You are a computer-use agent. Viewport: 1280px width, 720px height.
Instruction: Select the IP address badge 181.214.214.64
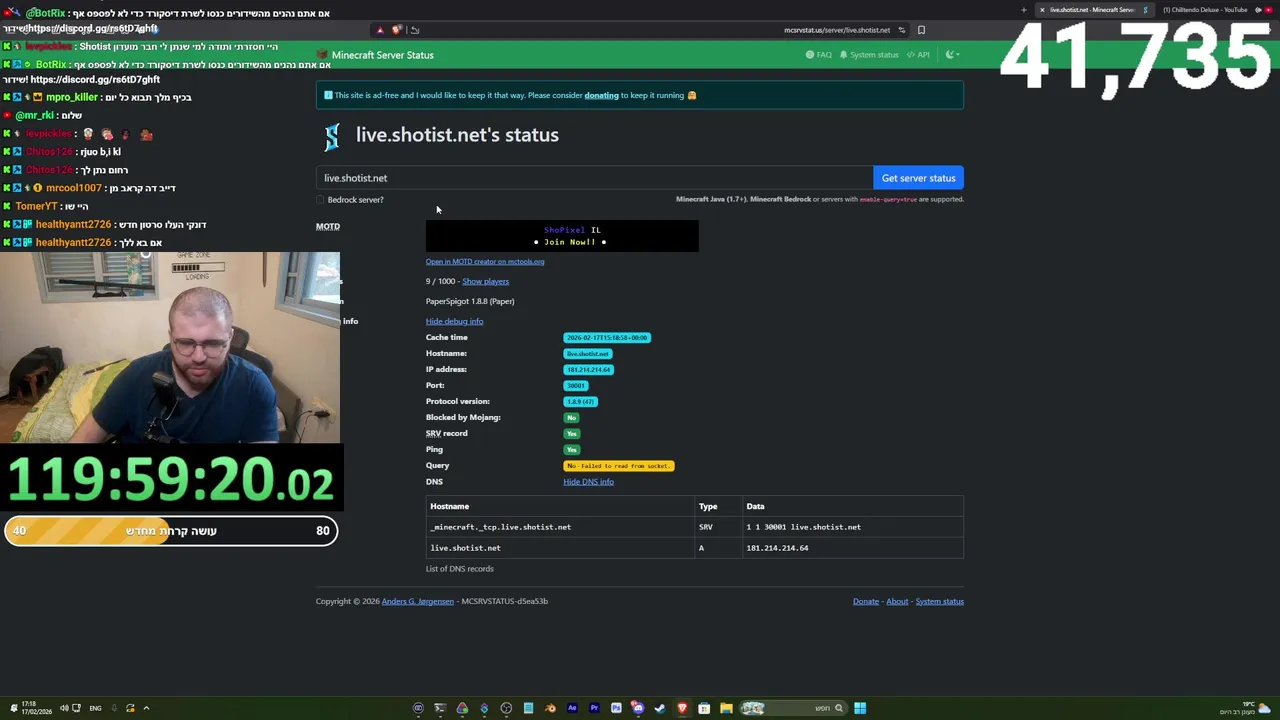click(x=589, y=369)
